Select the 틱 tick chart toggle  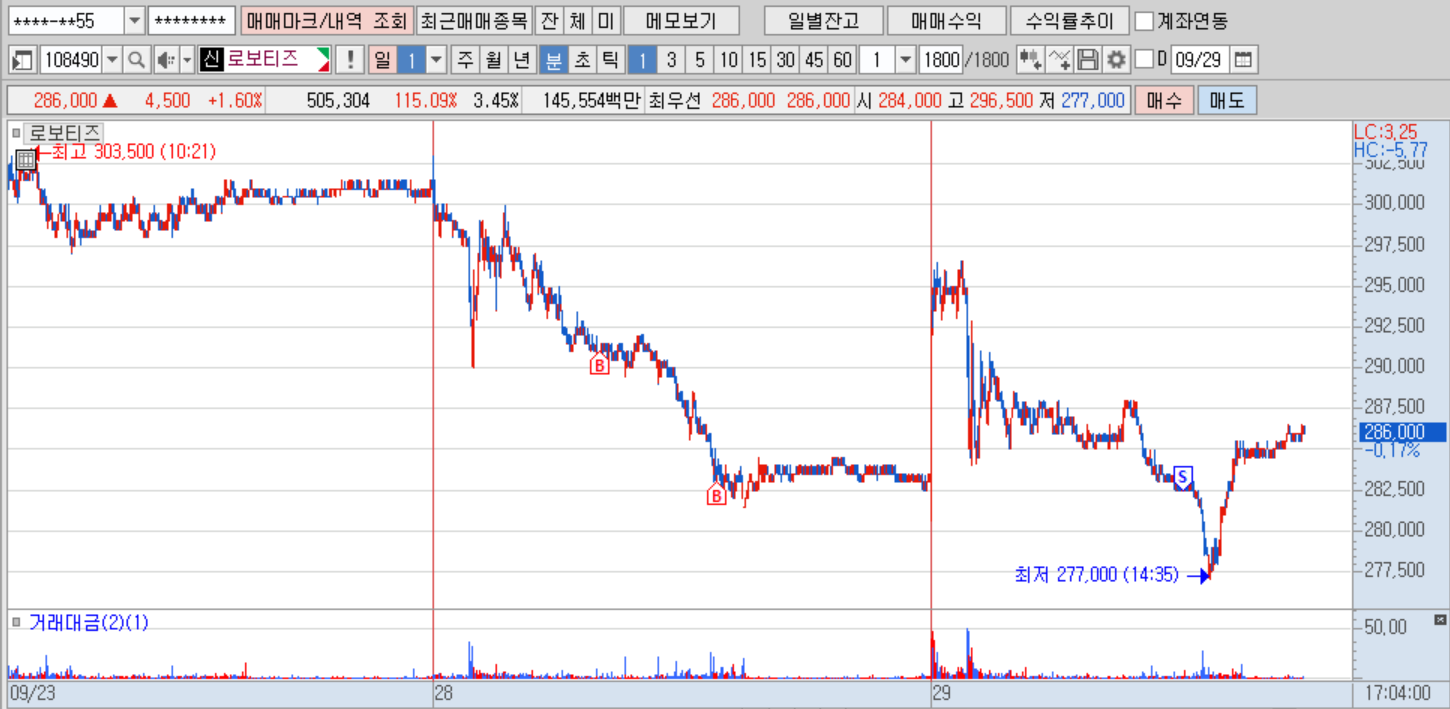click(609, 60)
